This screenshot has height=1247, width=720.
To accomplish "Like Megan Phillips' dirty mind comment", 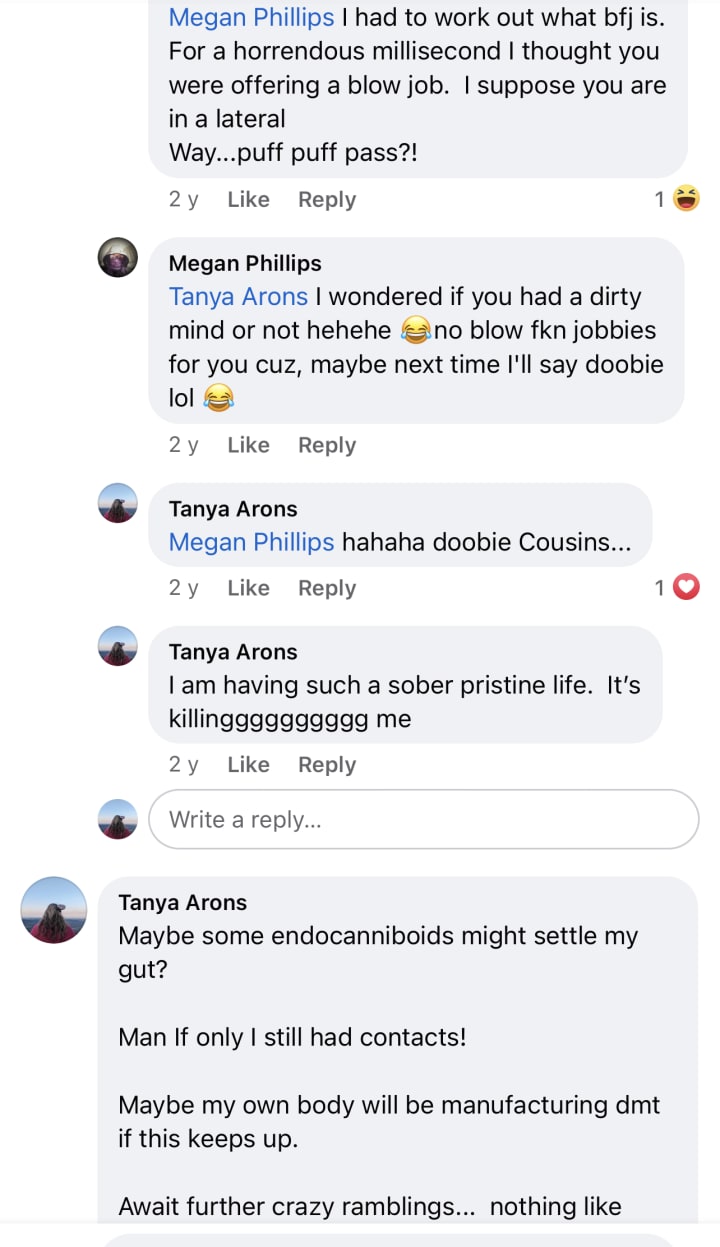I will (x=248, y=445).
